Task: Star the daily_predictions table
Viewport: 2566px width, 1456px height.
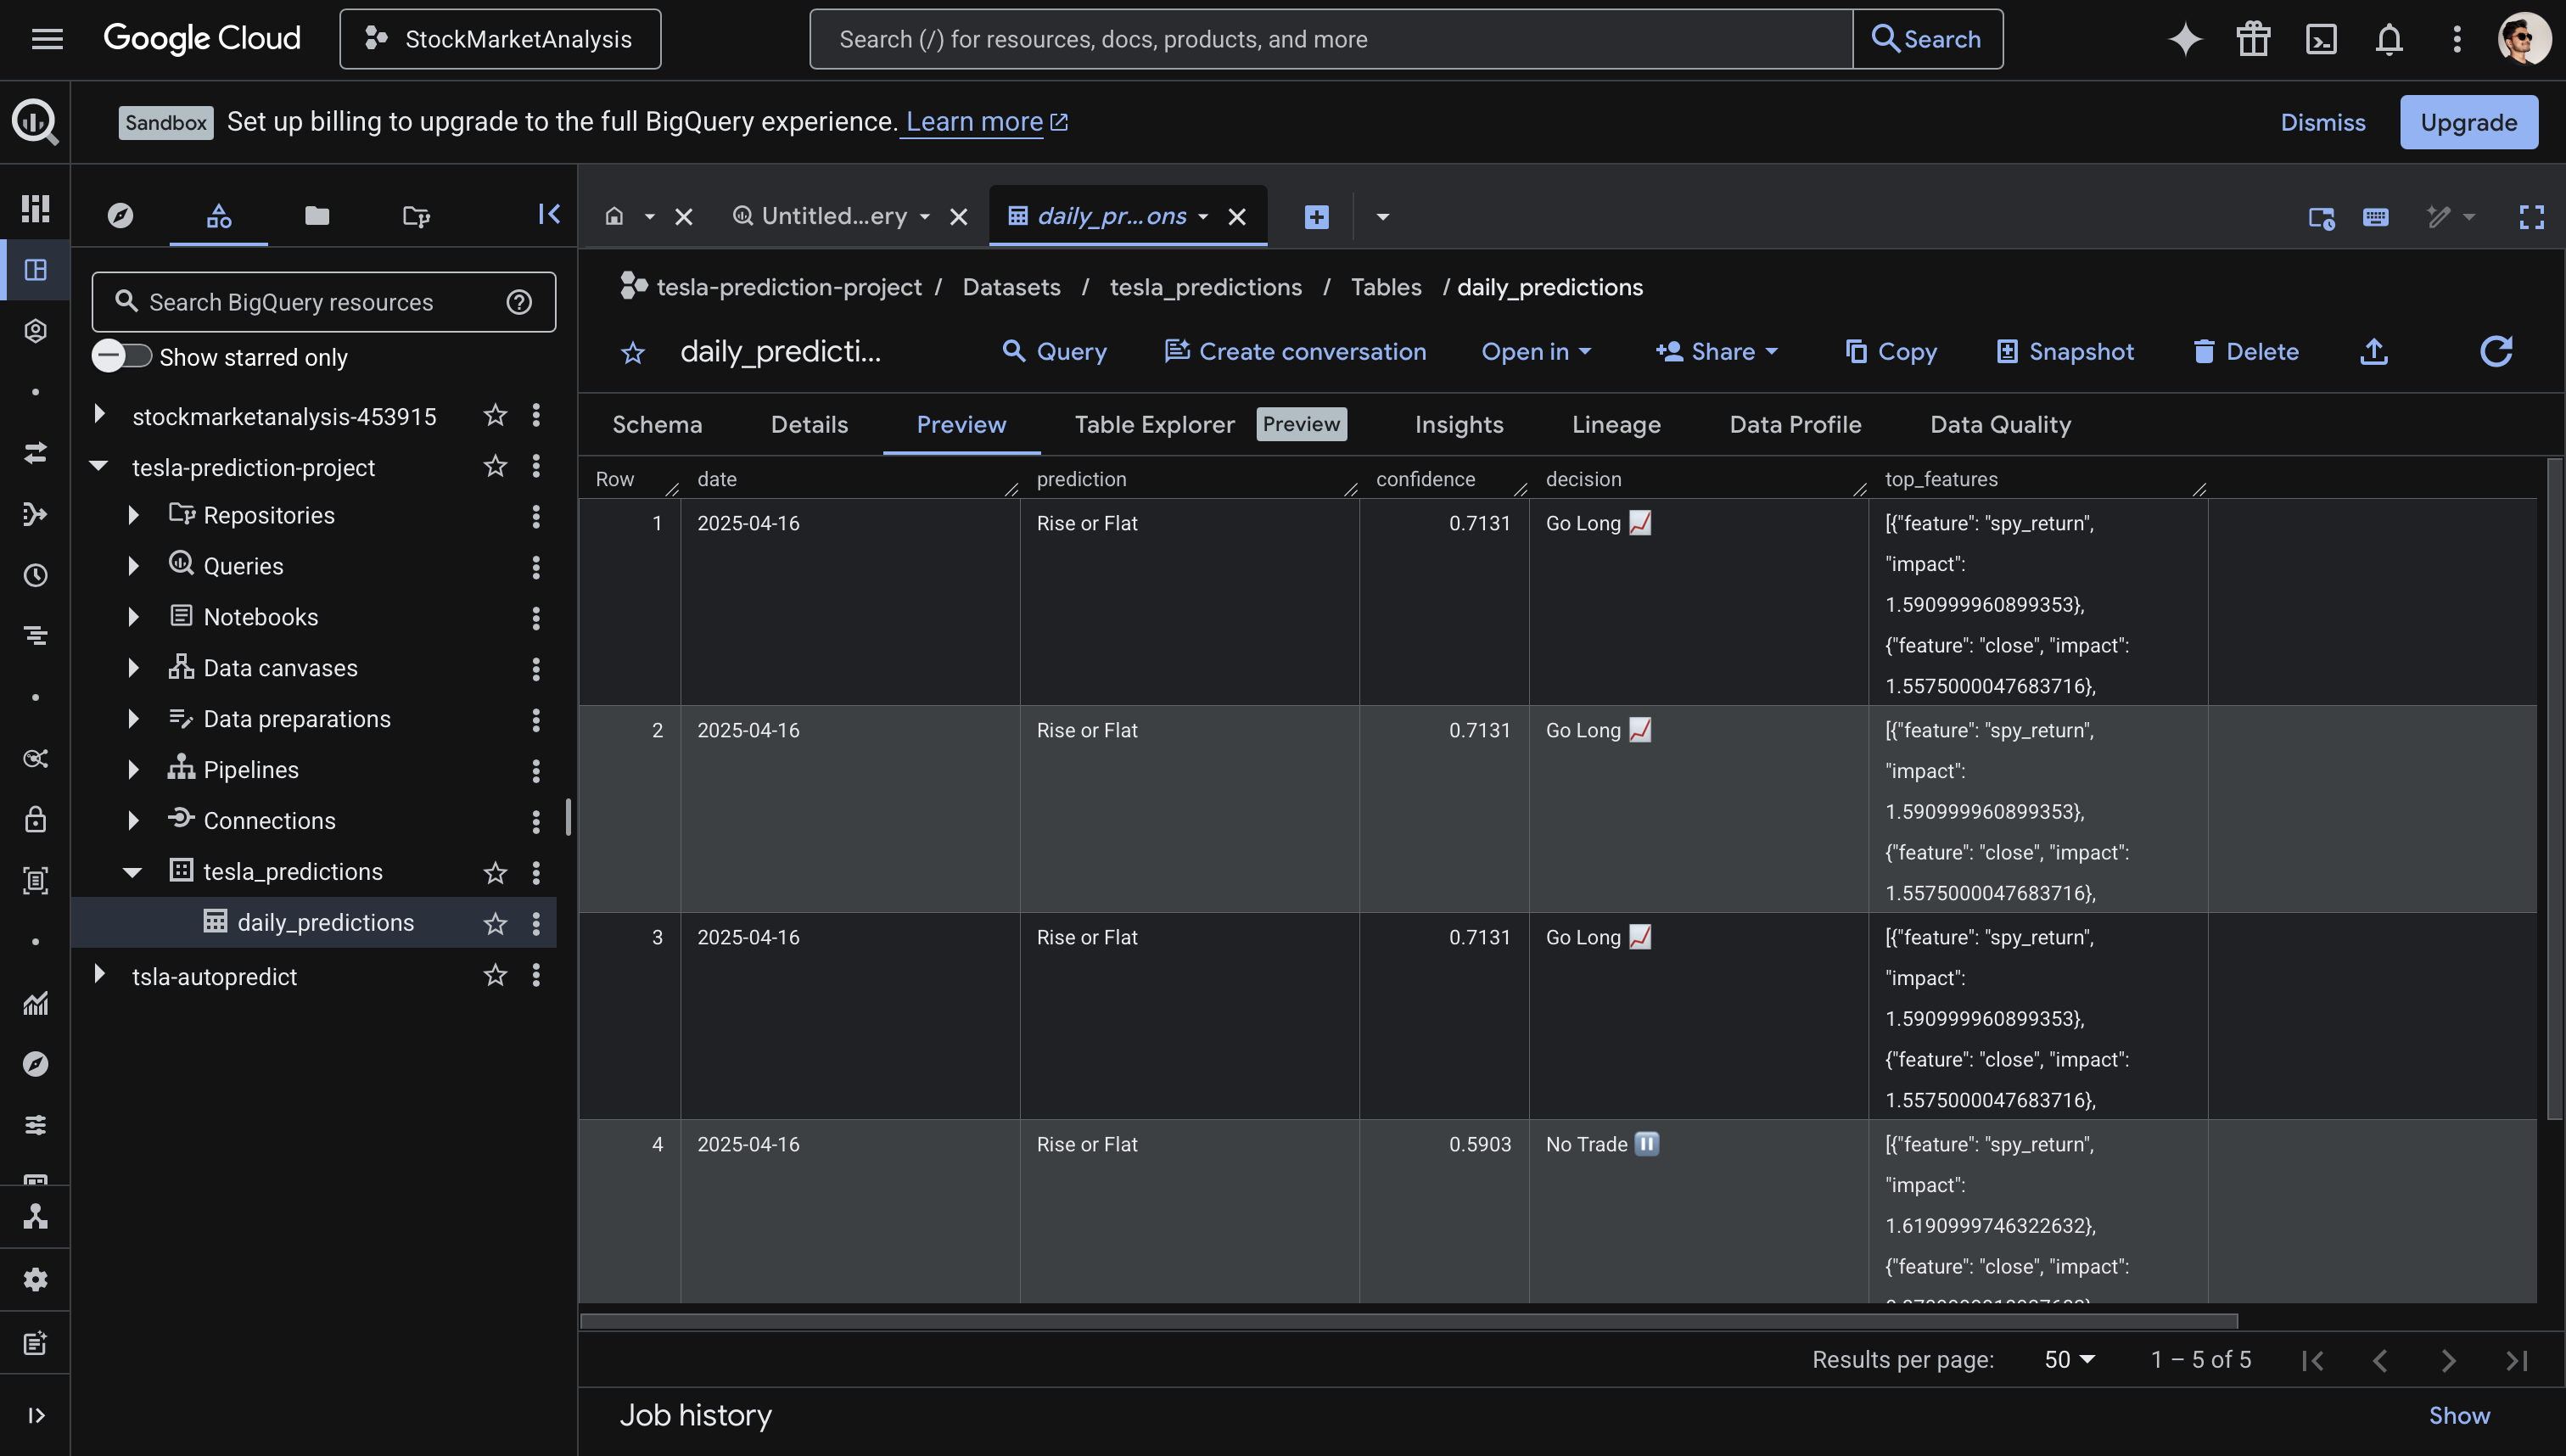Action: tap(495, 922)
